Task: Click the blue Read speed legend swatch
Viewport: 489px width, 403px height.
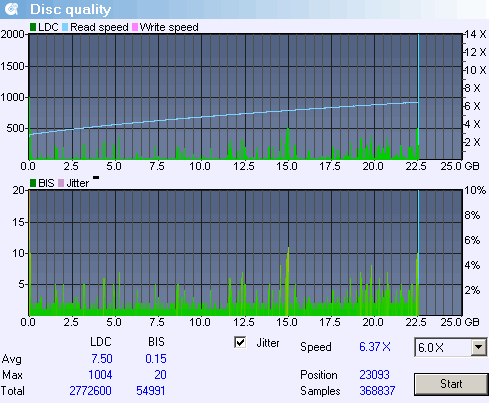Action: pos(65,27)
